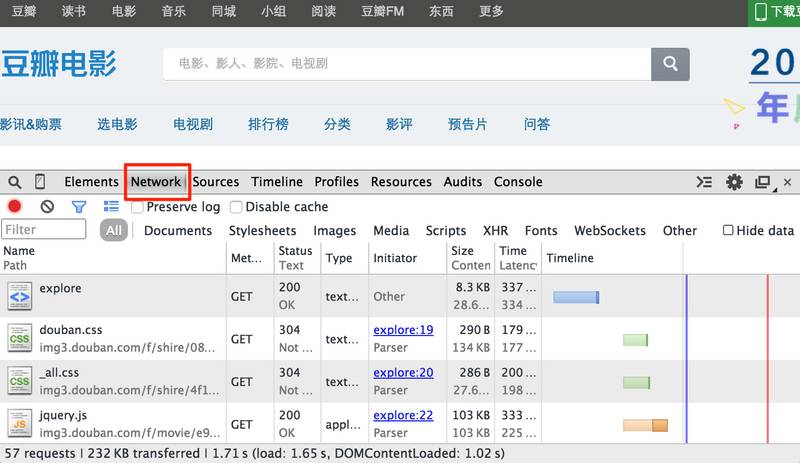Close the DevTools panel
Screen dimensions: 800x463
(x=787, y=182)
